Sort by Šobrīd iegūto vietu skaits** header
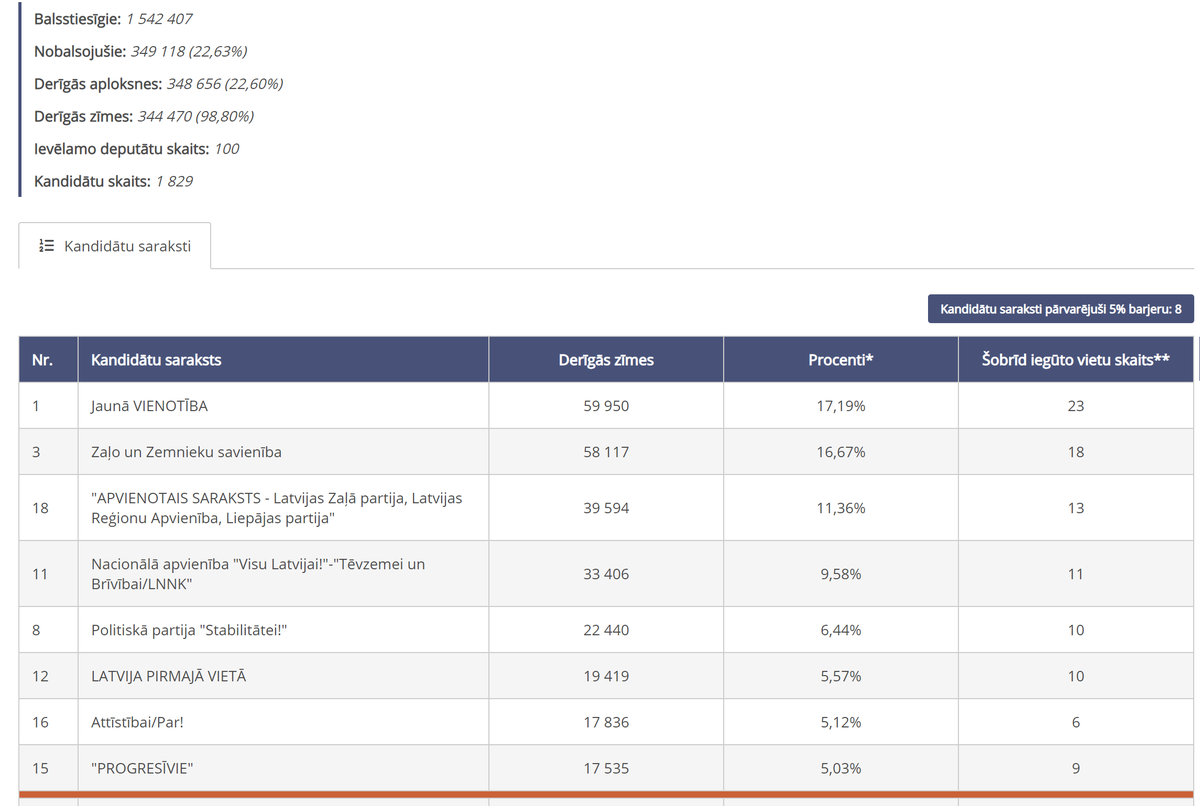1200x806 pixels. point(1076,360)
